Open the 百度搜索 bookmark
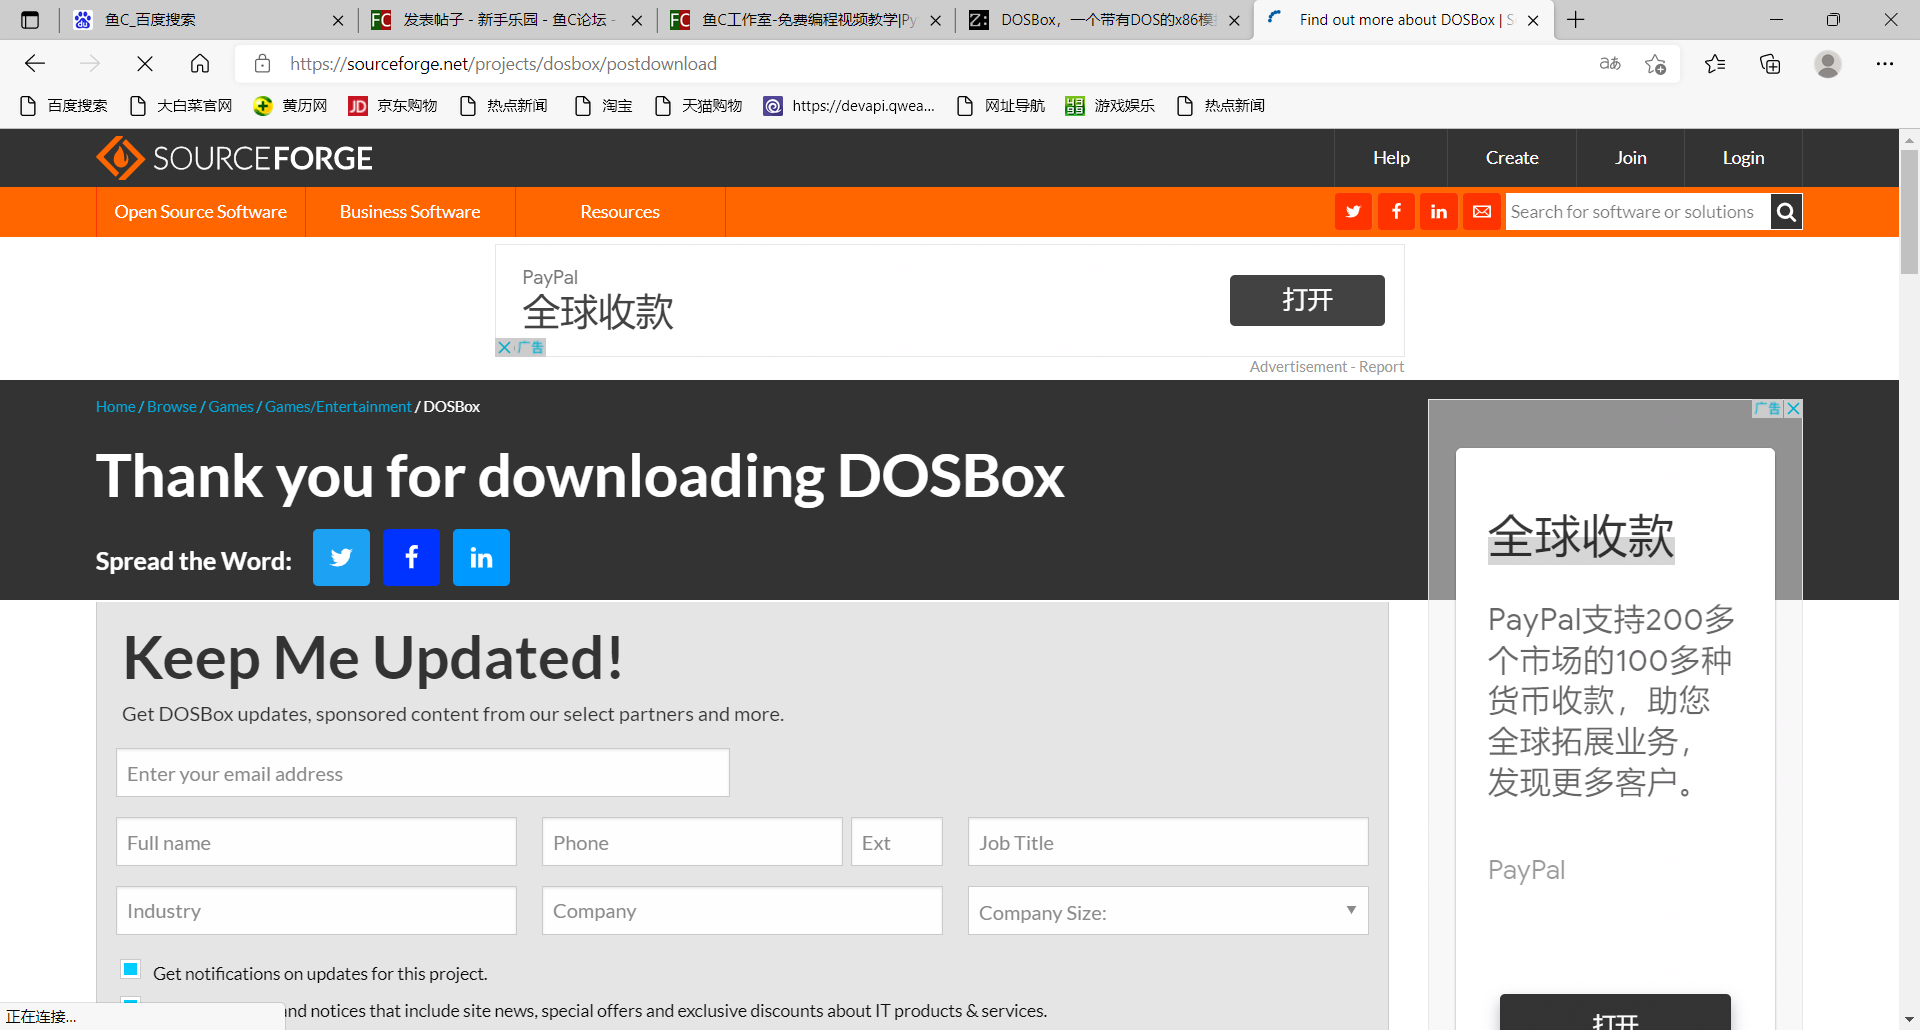 pyautogui.click(x=63, y=106)
